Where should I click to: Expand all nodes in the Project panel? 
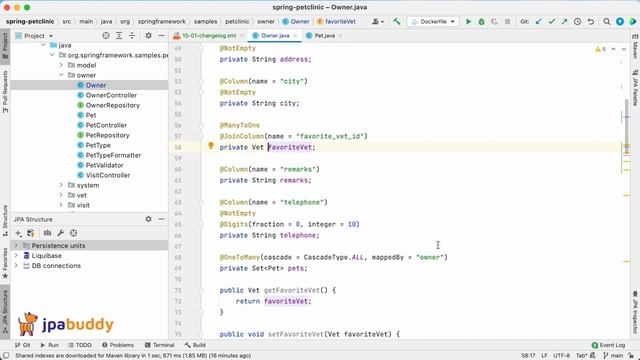click(119, 36)
